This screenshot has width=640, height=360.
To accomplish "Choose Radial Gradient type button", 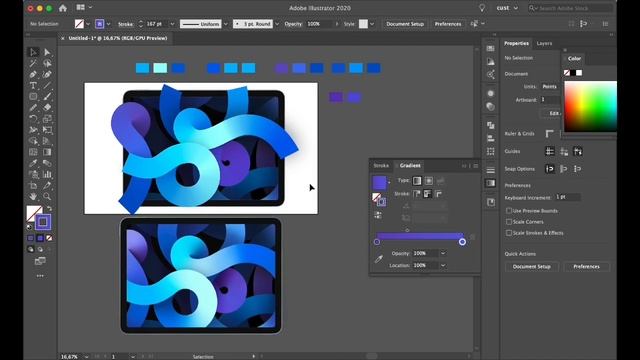I will 429,180.
